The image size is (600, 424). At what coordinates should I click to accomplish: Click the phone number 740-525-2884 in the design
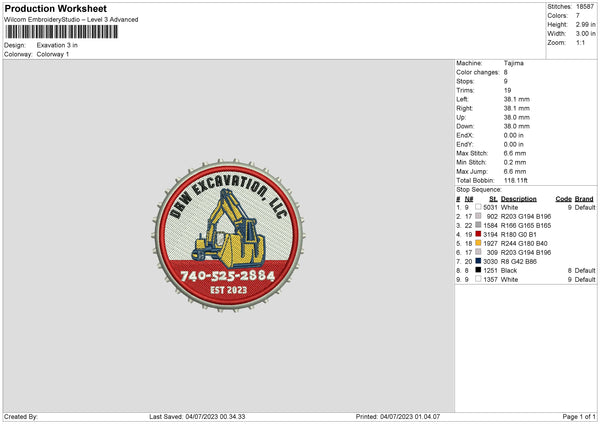(x=228, y=276)
